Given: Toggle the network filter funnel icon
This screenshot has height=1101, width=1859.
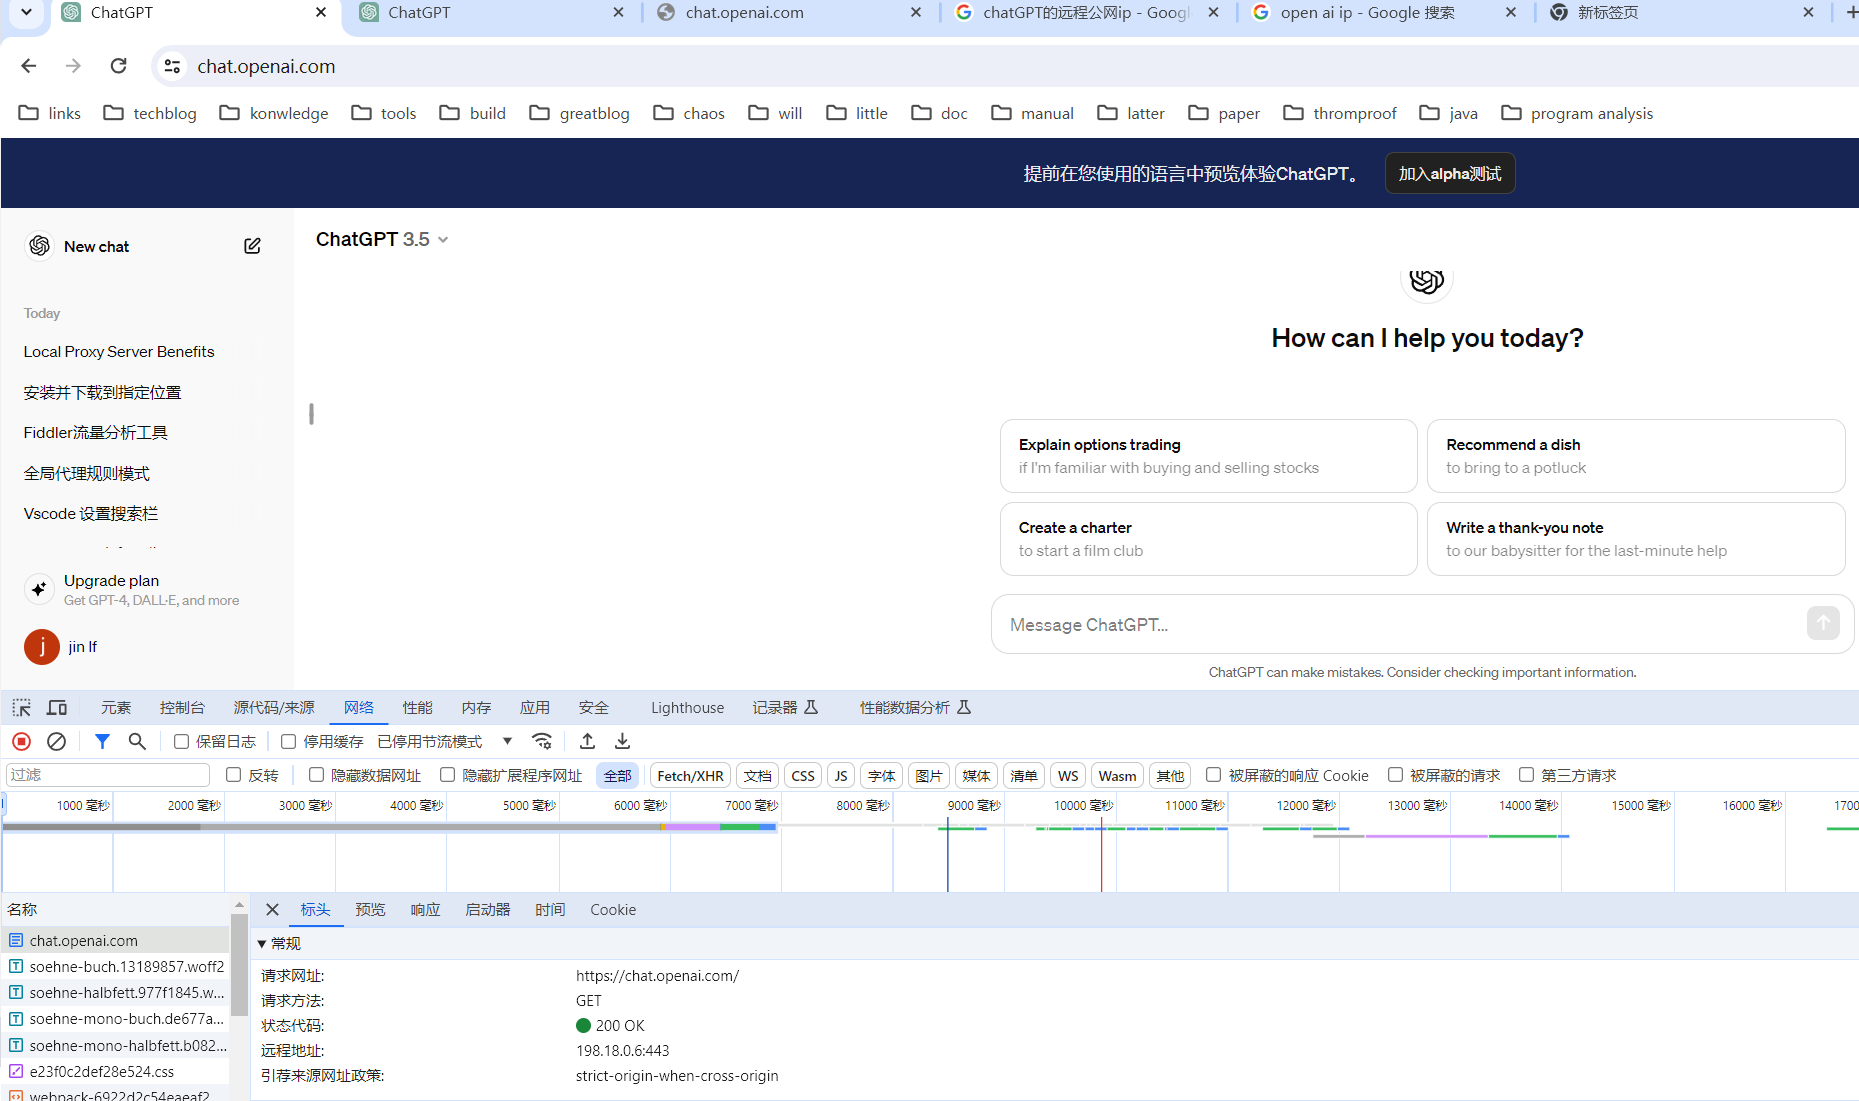Looking at the screenshot, I should point(102,741).
